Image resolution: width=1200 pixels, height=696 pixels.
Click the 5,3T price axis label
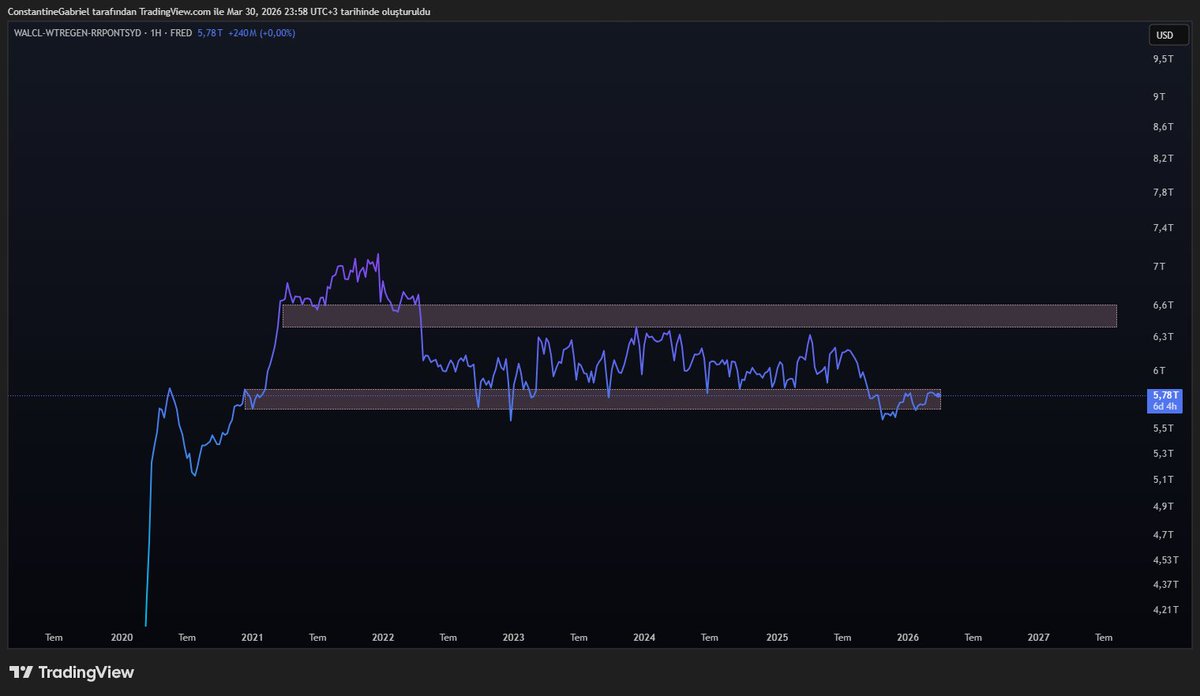[1163, 454]
